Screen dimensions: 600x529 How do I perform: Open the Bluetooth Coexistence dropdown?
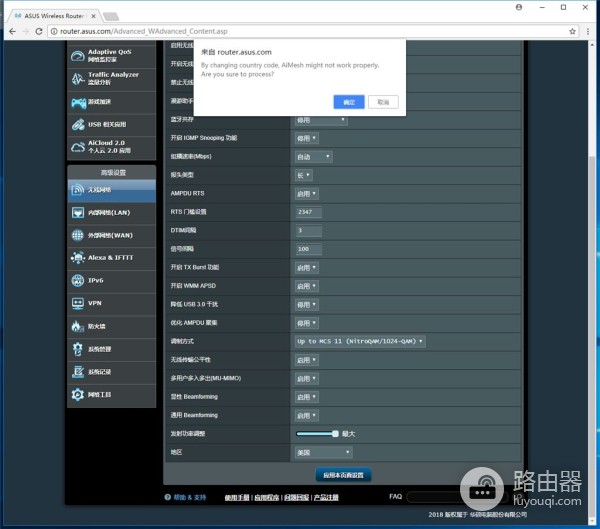(321, 120)
